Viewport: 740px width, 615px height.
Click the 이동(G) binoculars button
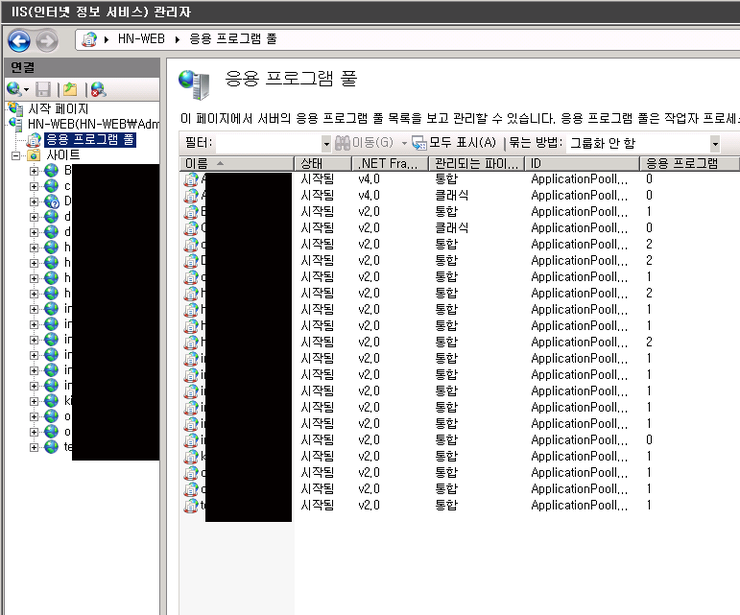pyautogui.click(x=364, y=143)
